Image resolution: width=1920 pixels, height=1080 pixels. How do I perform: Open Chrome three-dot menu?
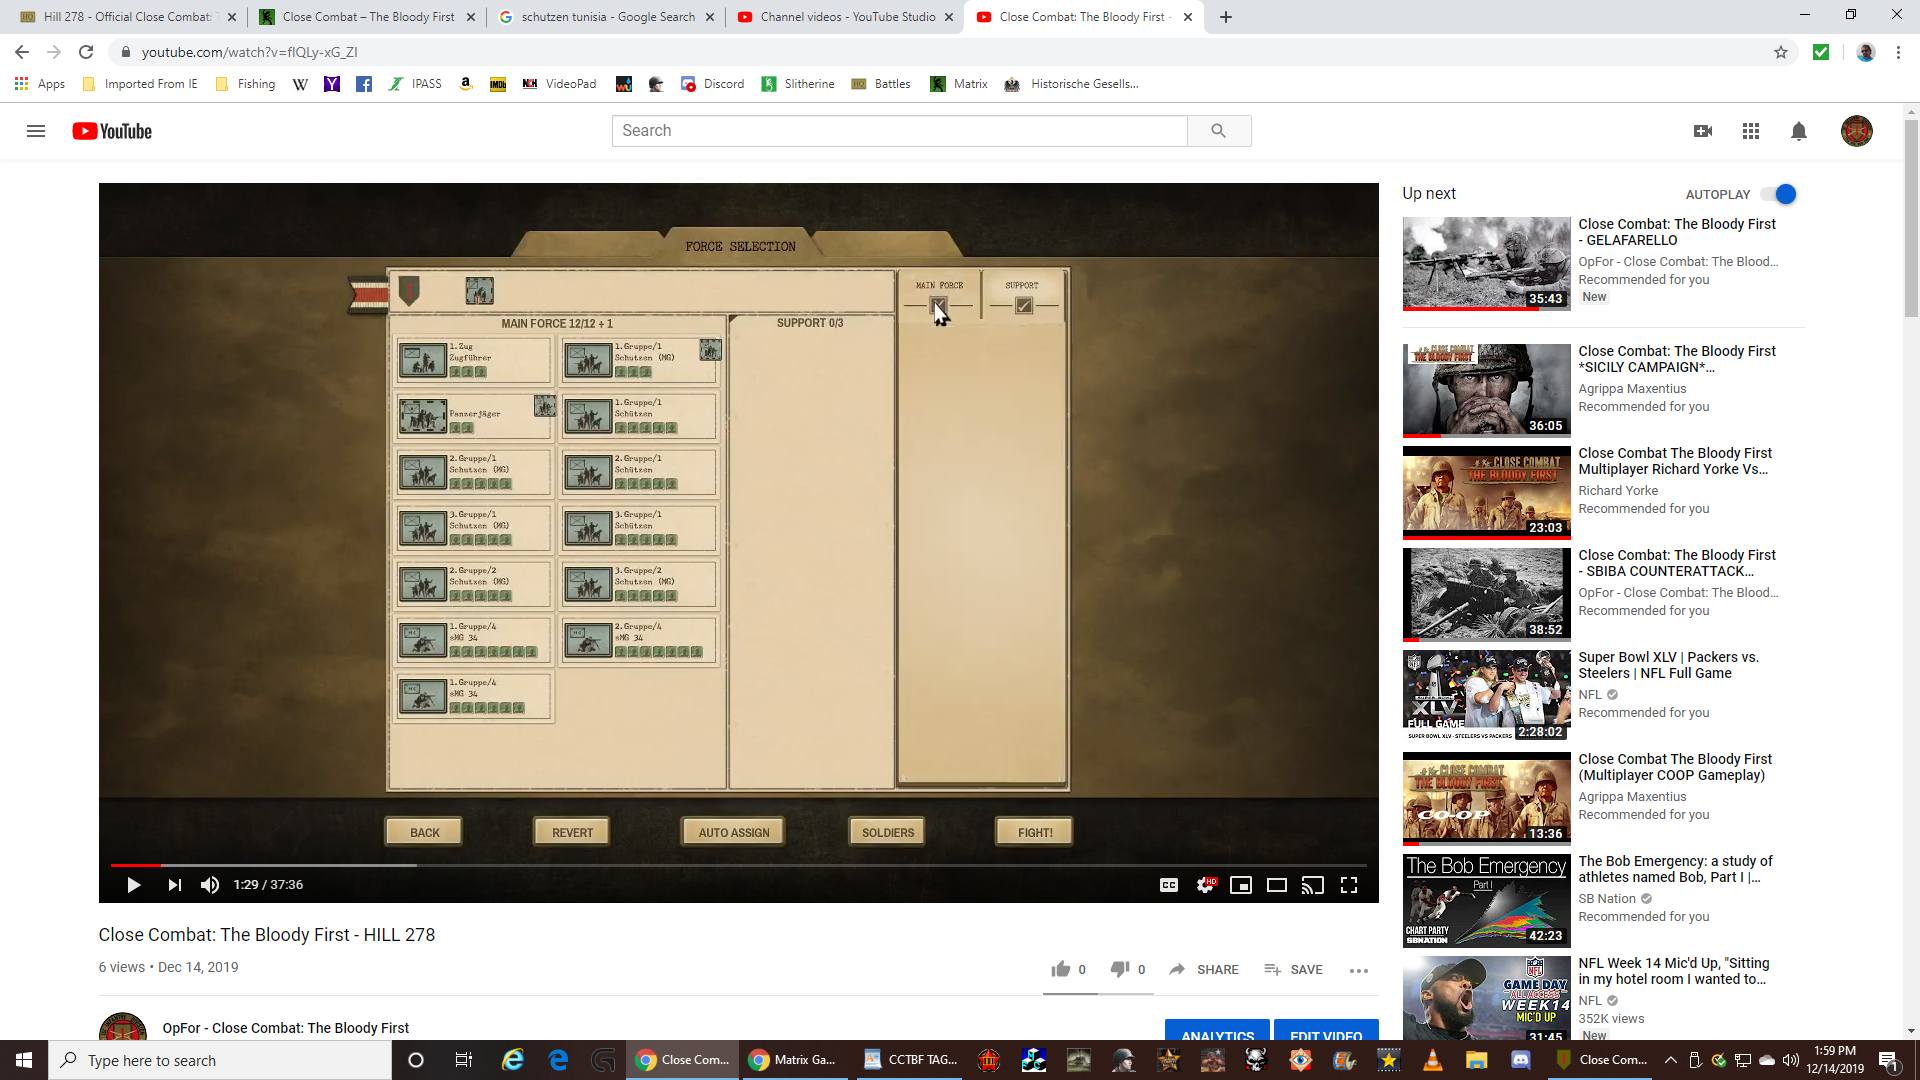point(1898,52)
